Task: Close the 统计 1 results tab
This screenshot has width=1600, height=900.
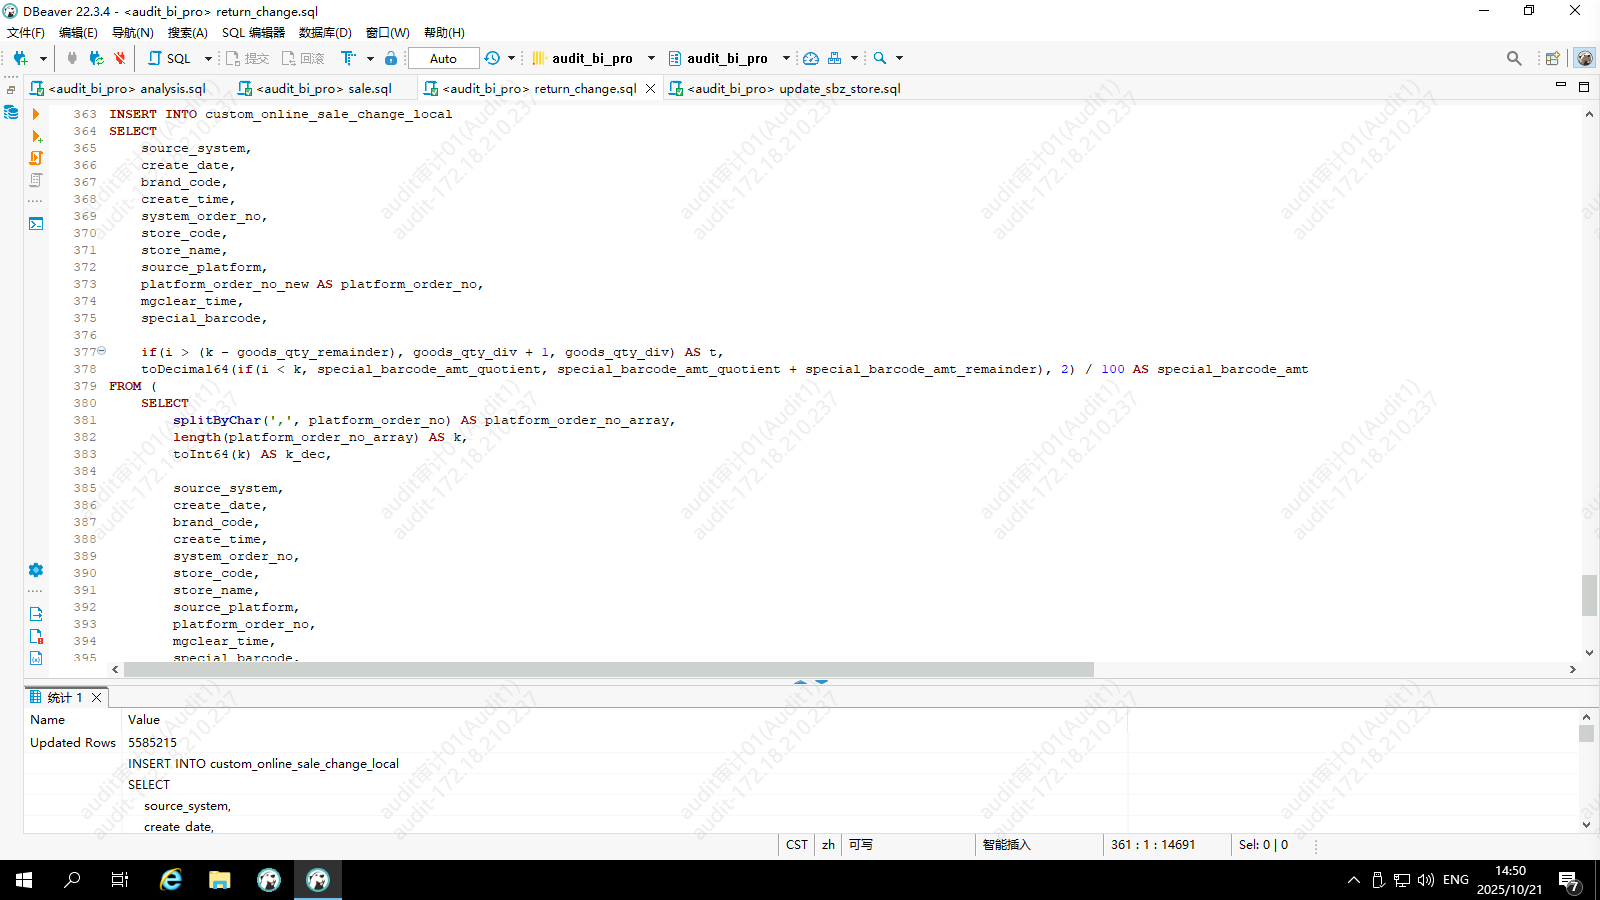Action: [x=97, y=697]
